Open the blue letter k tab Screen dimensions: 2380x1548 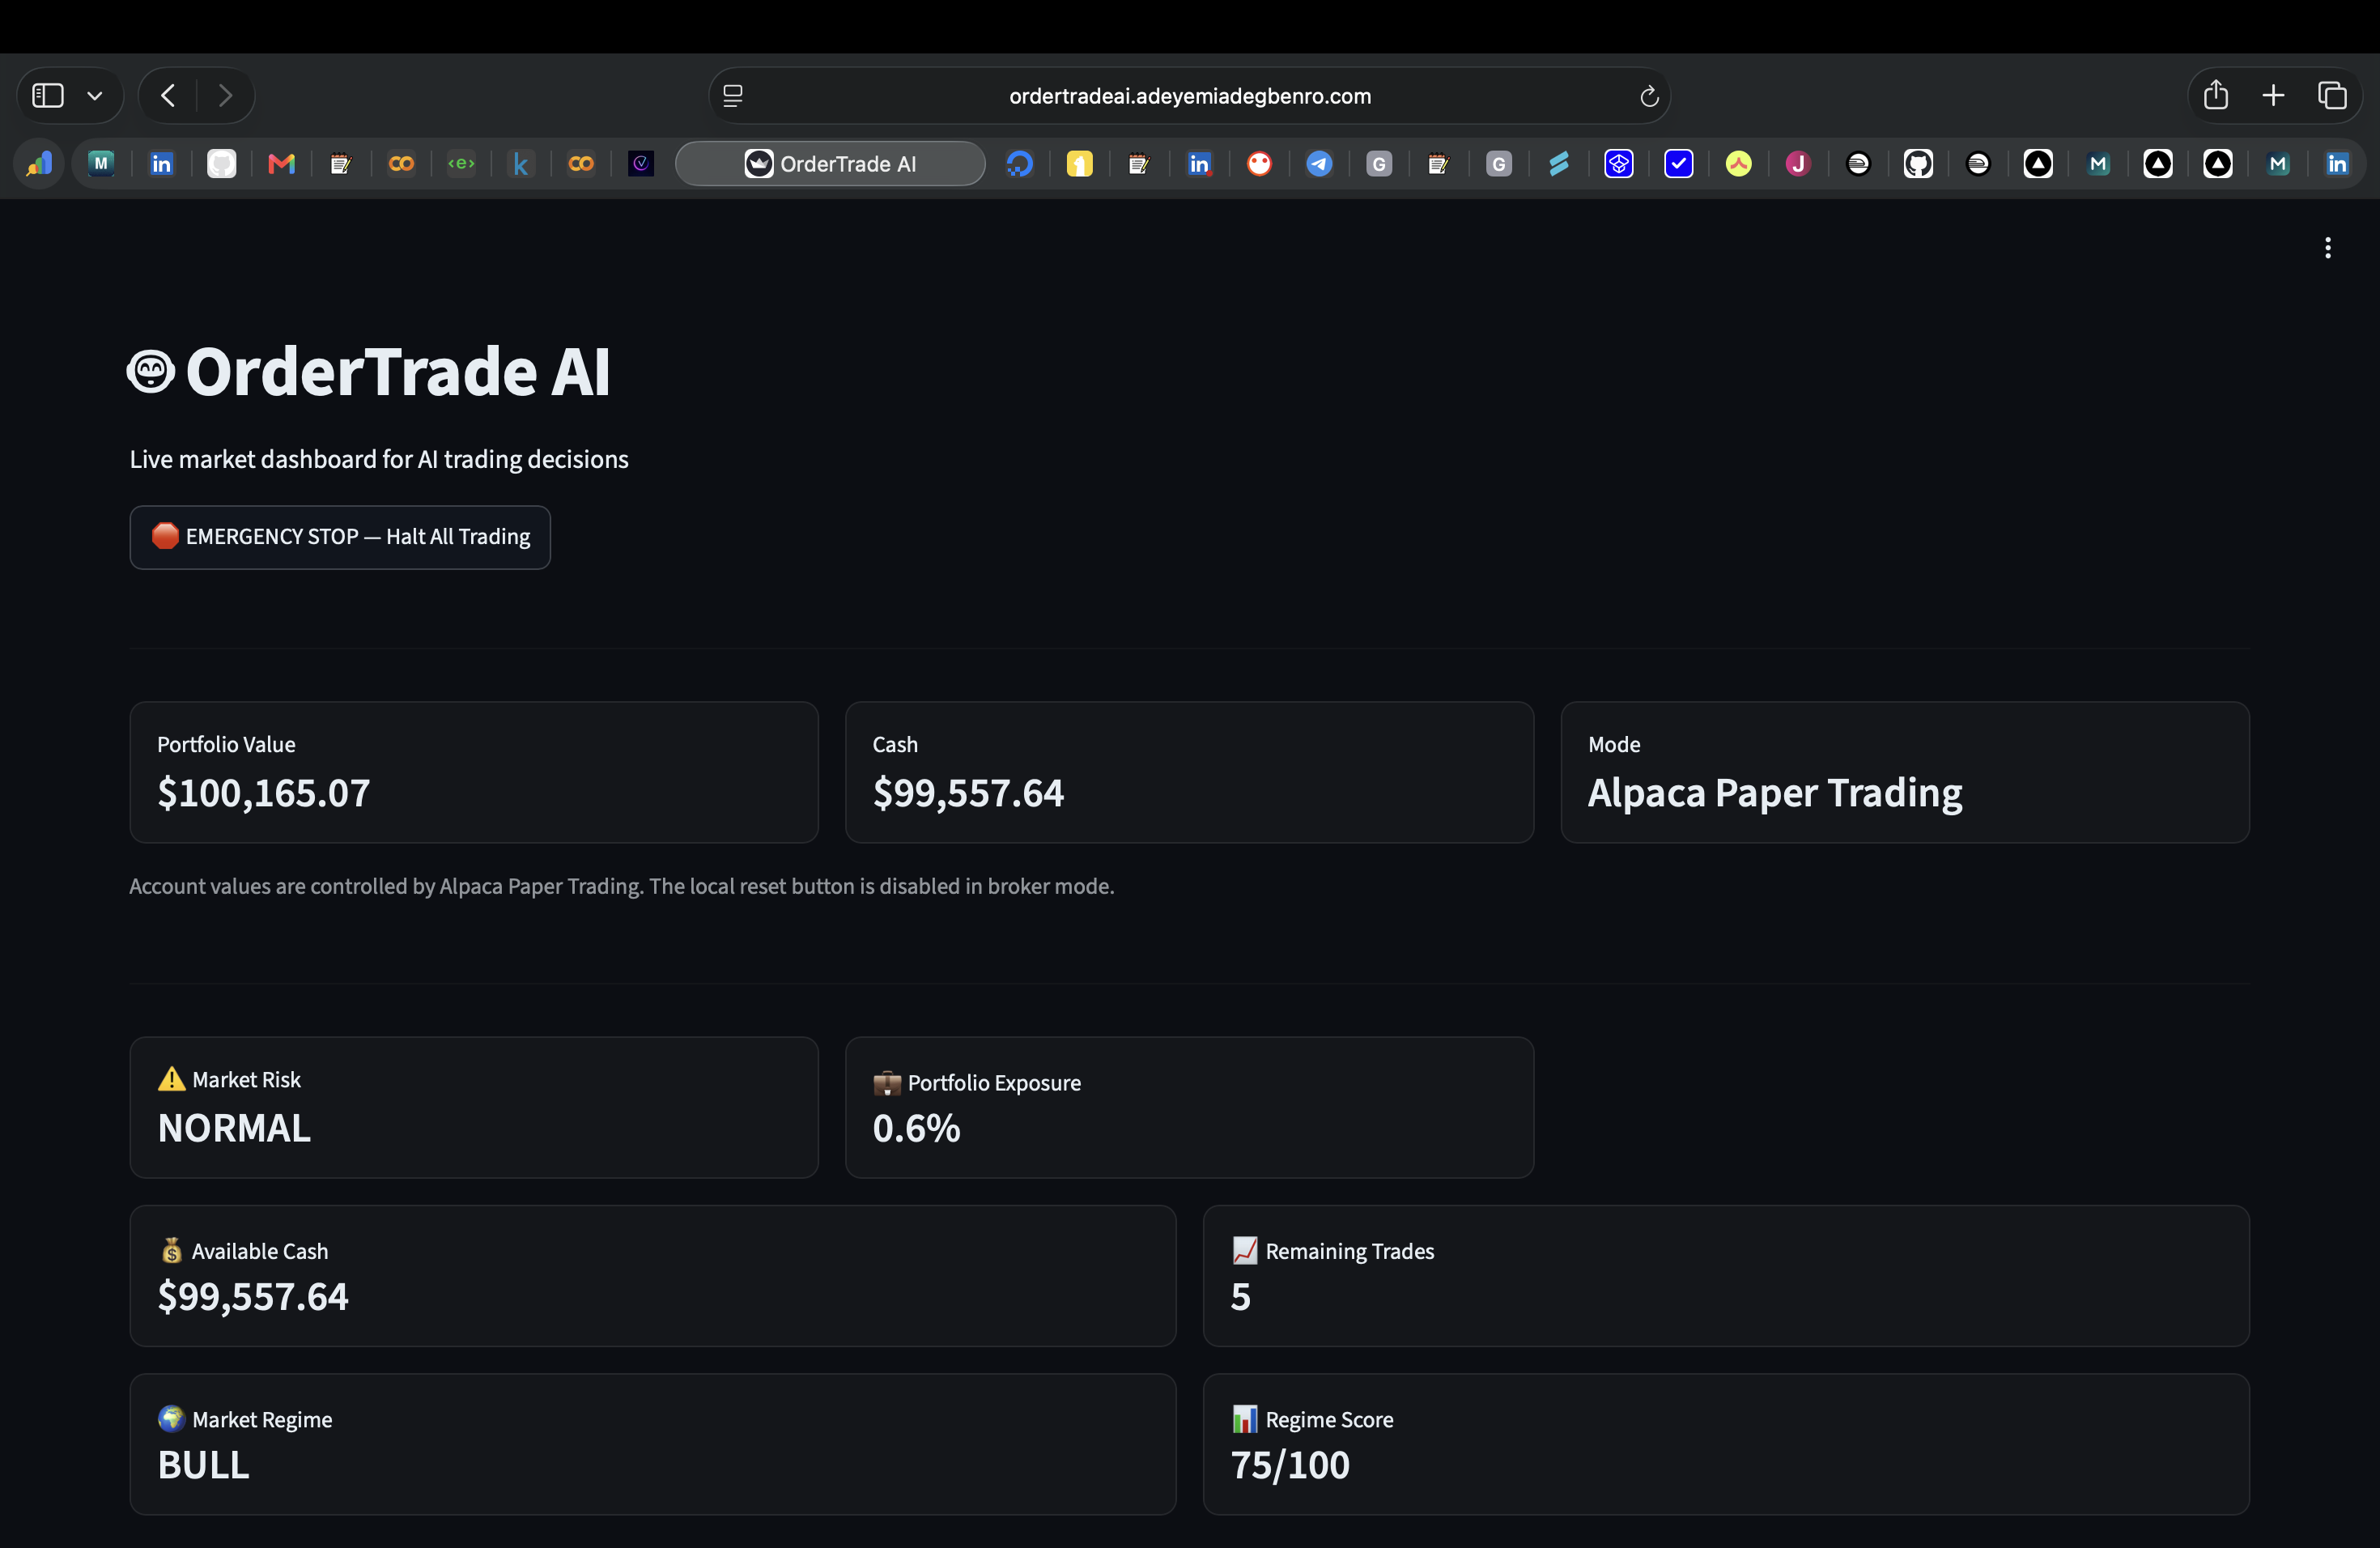[521, 164]
